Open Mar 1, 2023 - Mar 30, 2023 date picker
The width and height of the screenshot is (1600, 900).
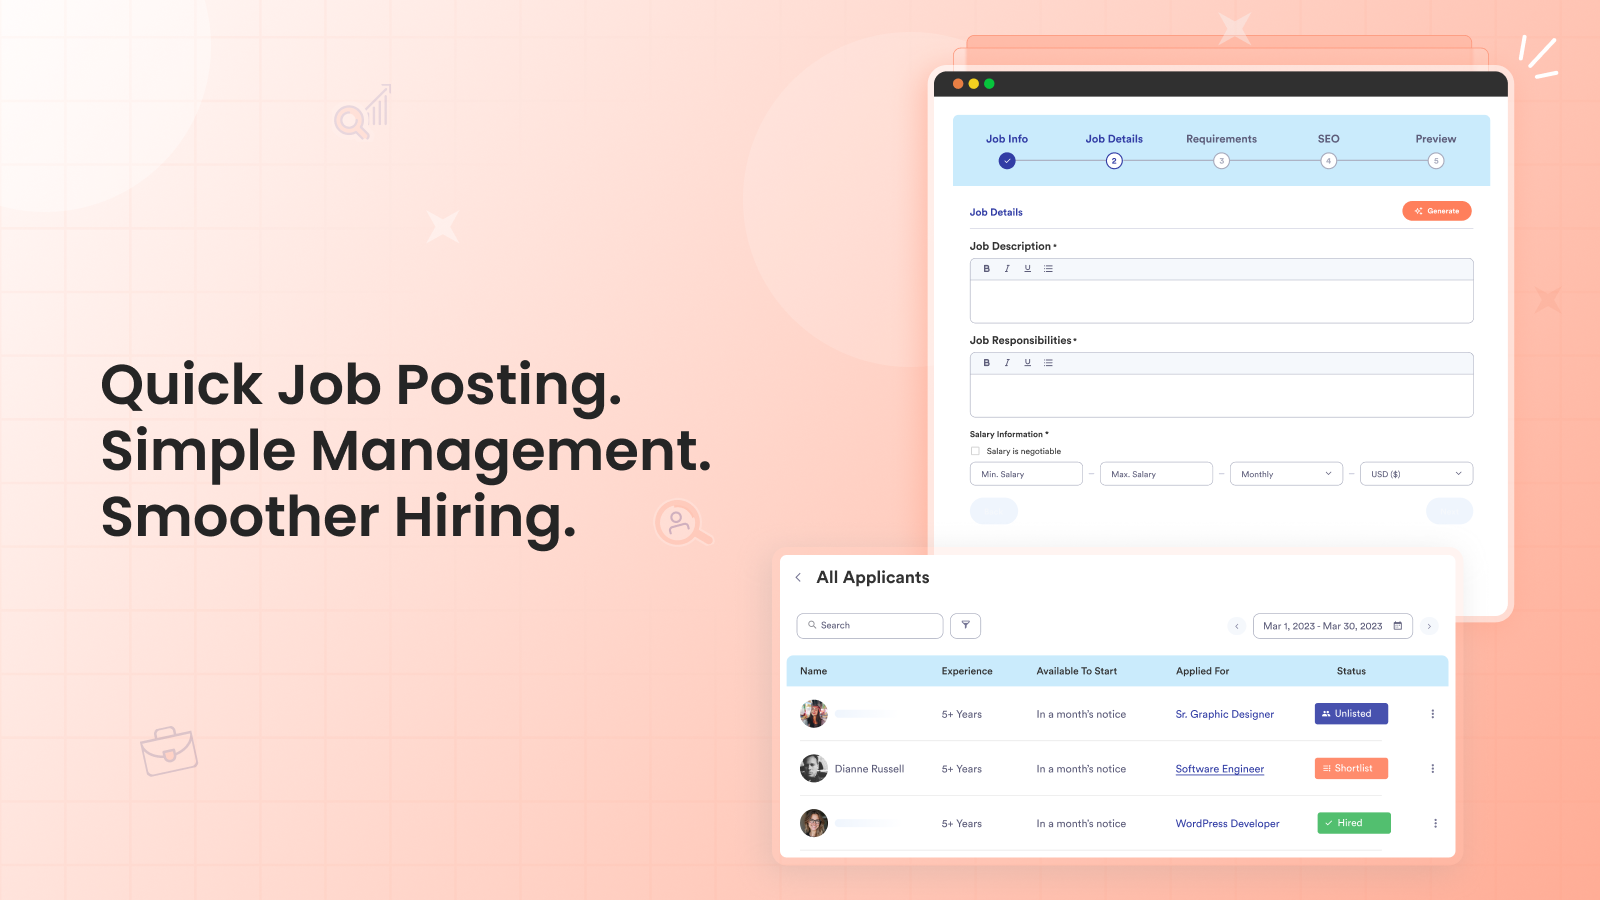pyautogui.click(x=1332, y=626)
